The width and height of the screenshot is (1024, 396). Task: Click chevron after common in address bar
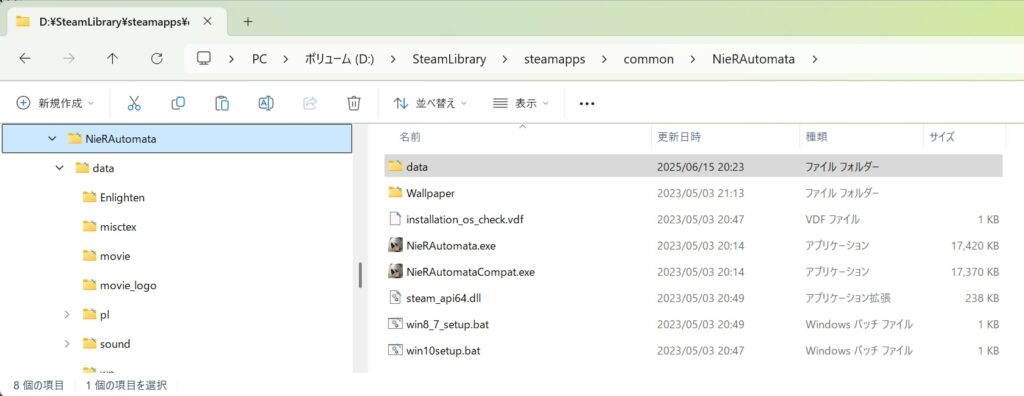[692, 59]
